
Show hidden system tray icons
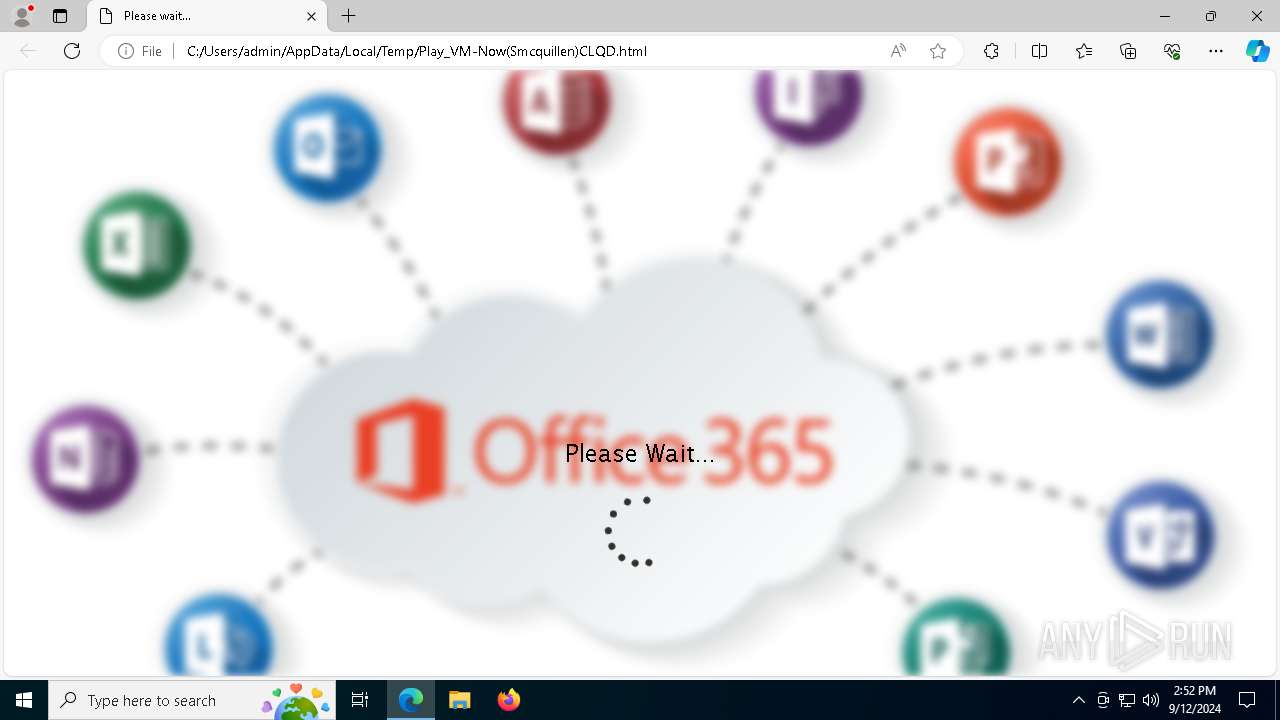(1078, 700)
